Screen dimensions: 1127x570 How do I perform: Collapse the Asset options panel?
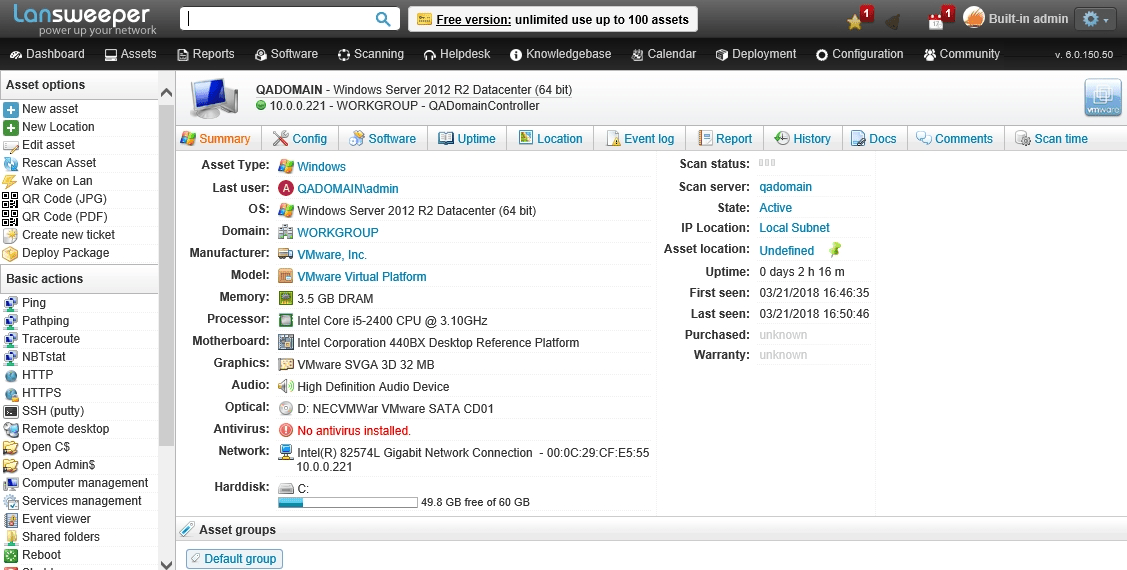click(166, 91)
